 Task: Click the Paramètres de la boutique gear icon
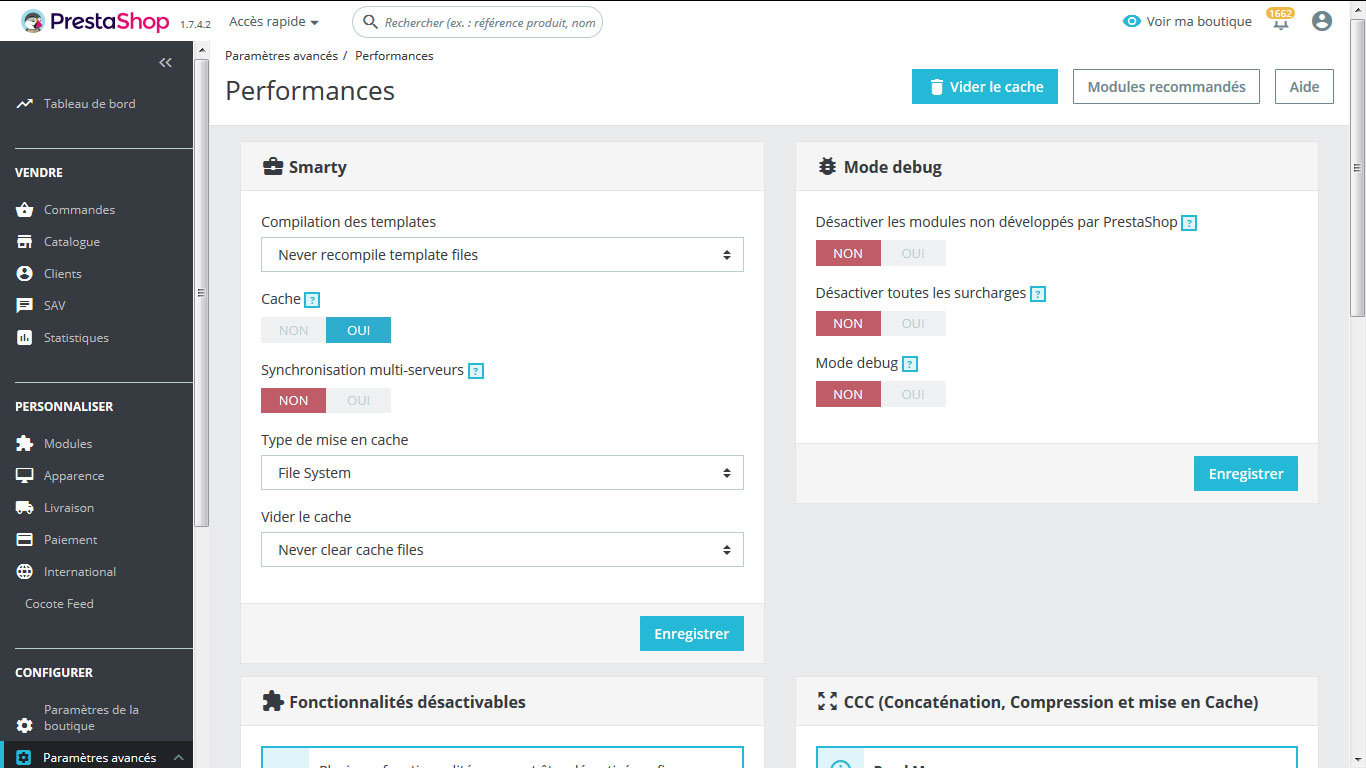tap(25, 726)
